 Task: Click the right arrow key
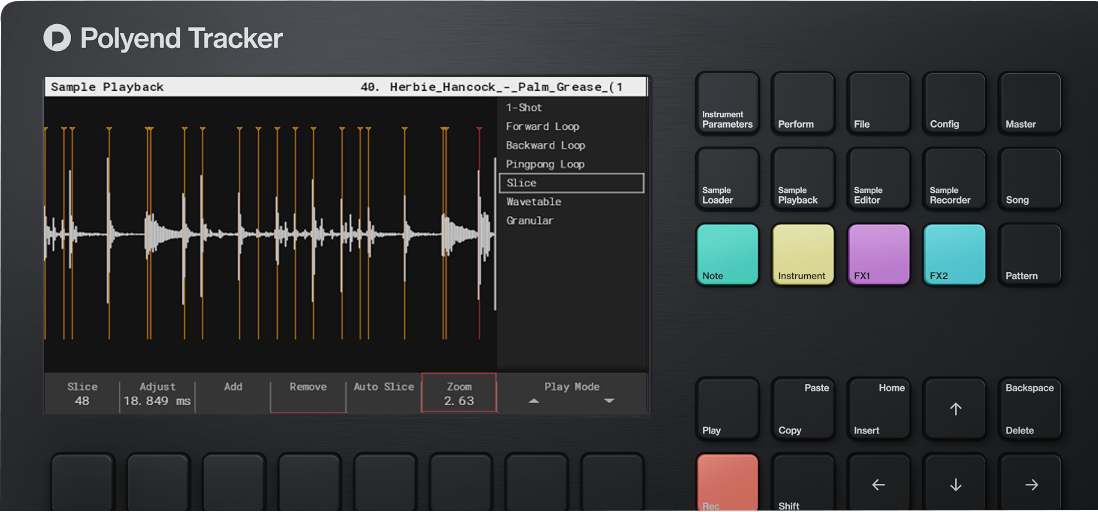tap(1030, 483)
